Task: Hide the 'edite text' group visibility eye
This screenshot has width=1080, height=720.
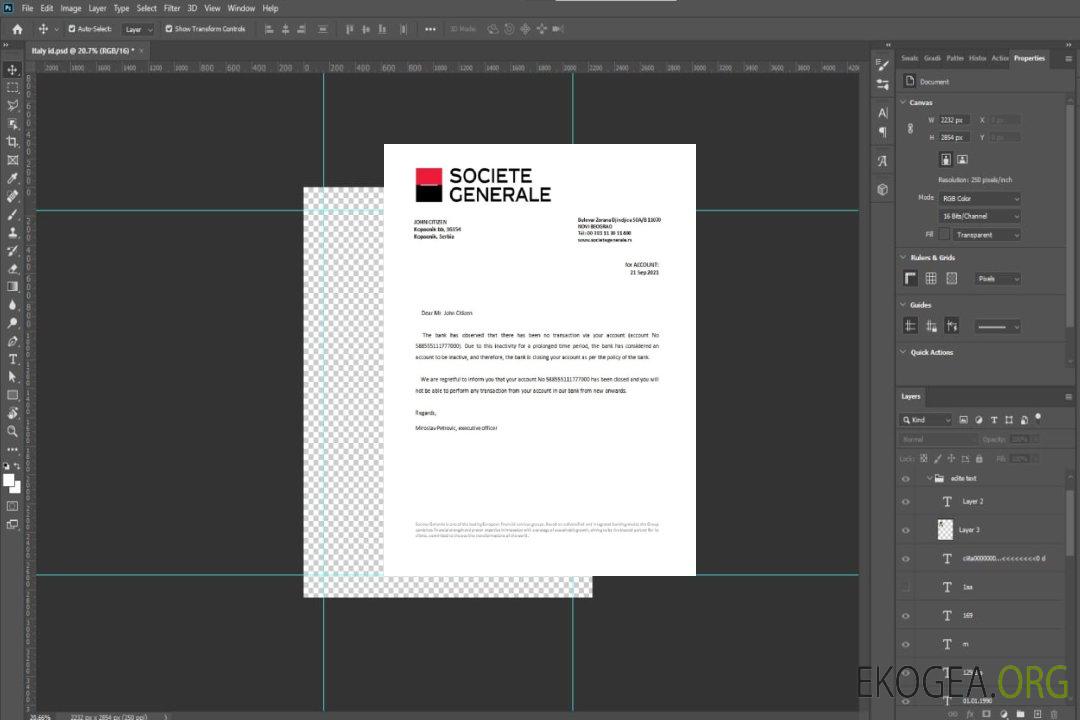Action: [x=906, y=479]
